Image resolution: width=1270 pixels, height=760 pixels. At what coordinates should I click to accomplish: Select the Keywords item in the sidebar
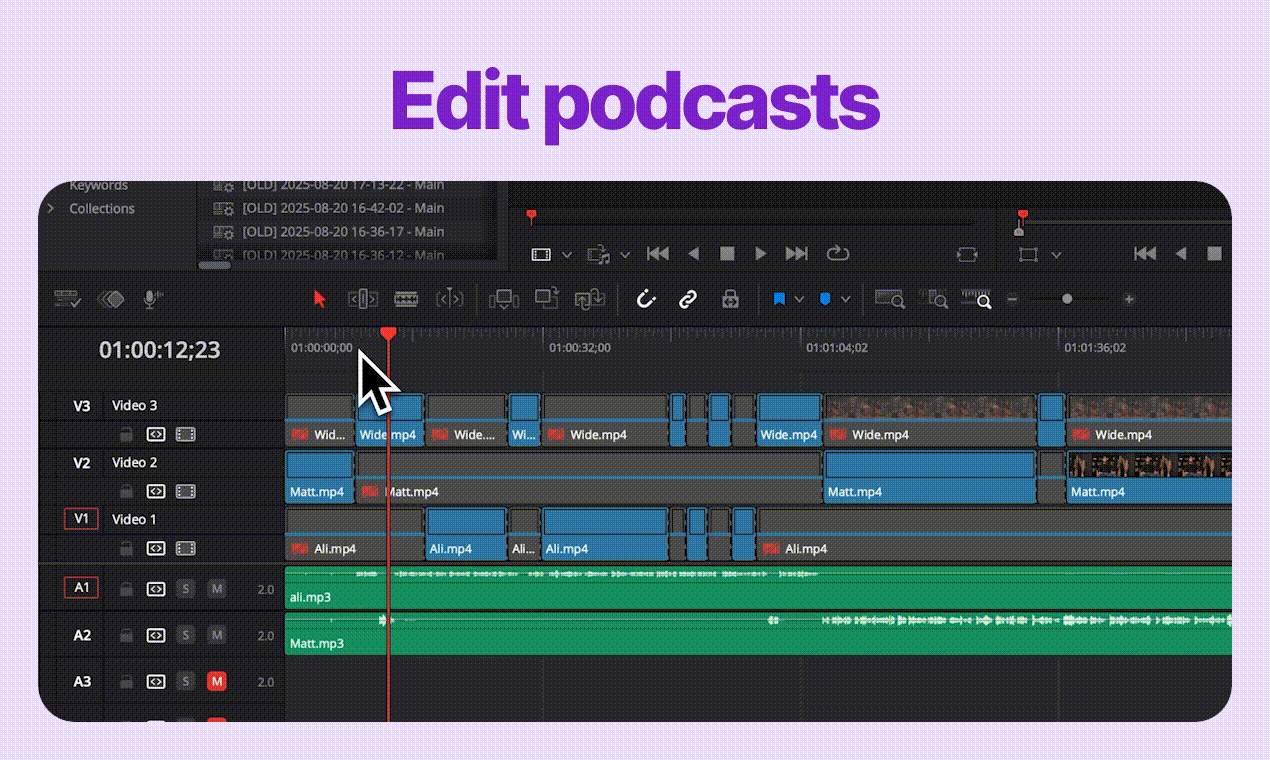(x=100, y=185)
